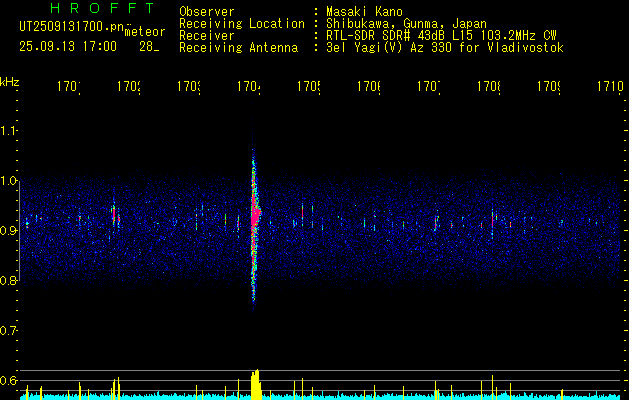Select the file name UT2509131700.pn
The width and height of the screenshot is (629, 400).
click(x=71, y=27)
